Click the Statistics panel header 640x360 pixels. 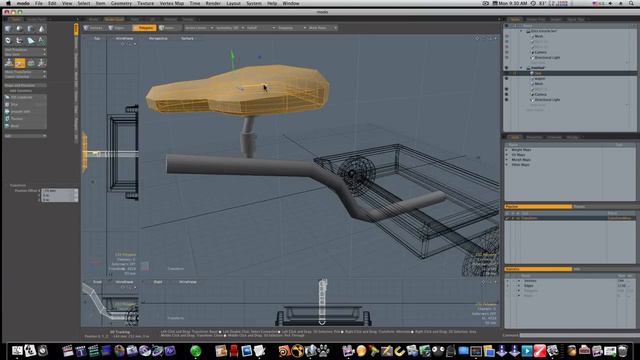click(x=538, y=269)
